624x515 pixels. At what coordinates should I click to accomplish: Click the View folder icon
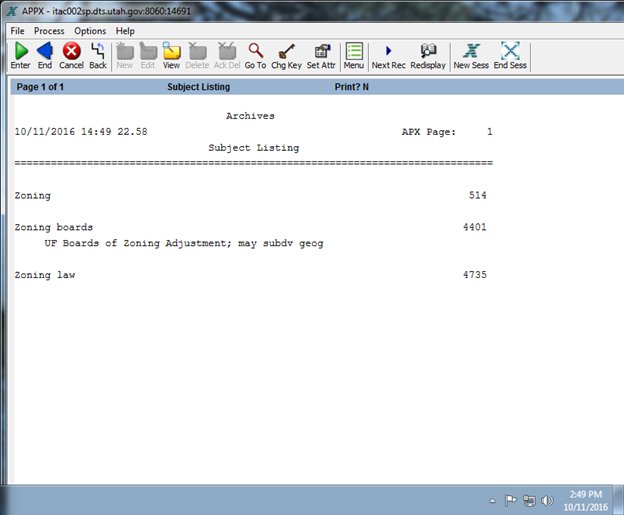coord(172,51)
